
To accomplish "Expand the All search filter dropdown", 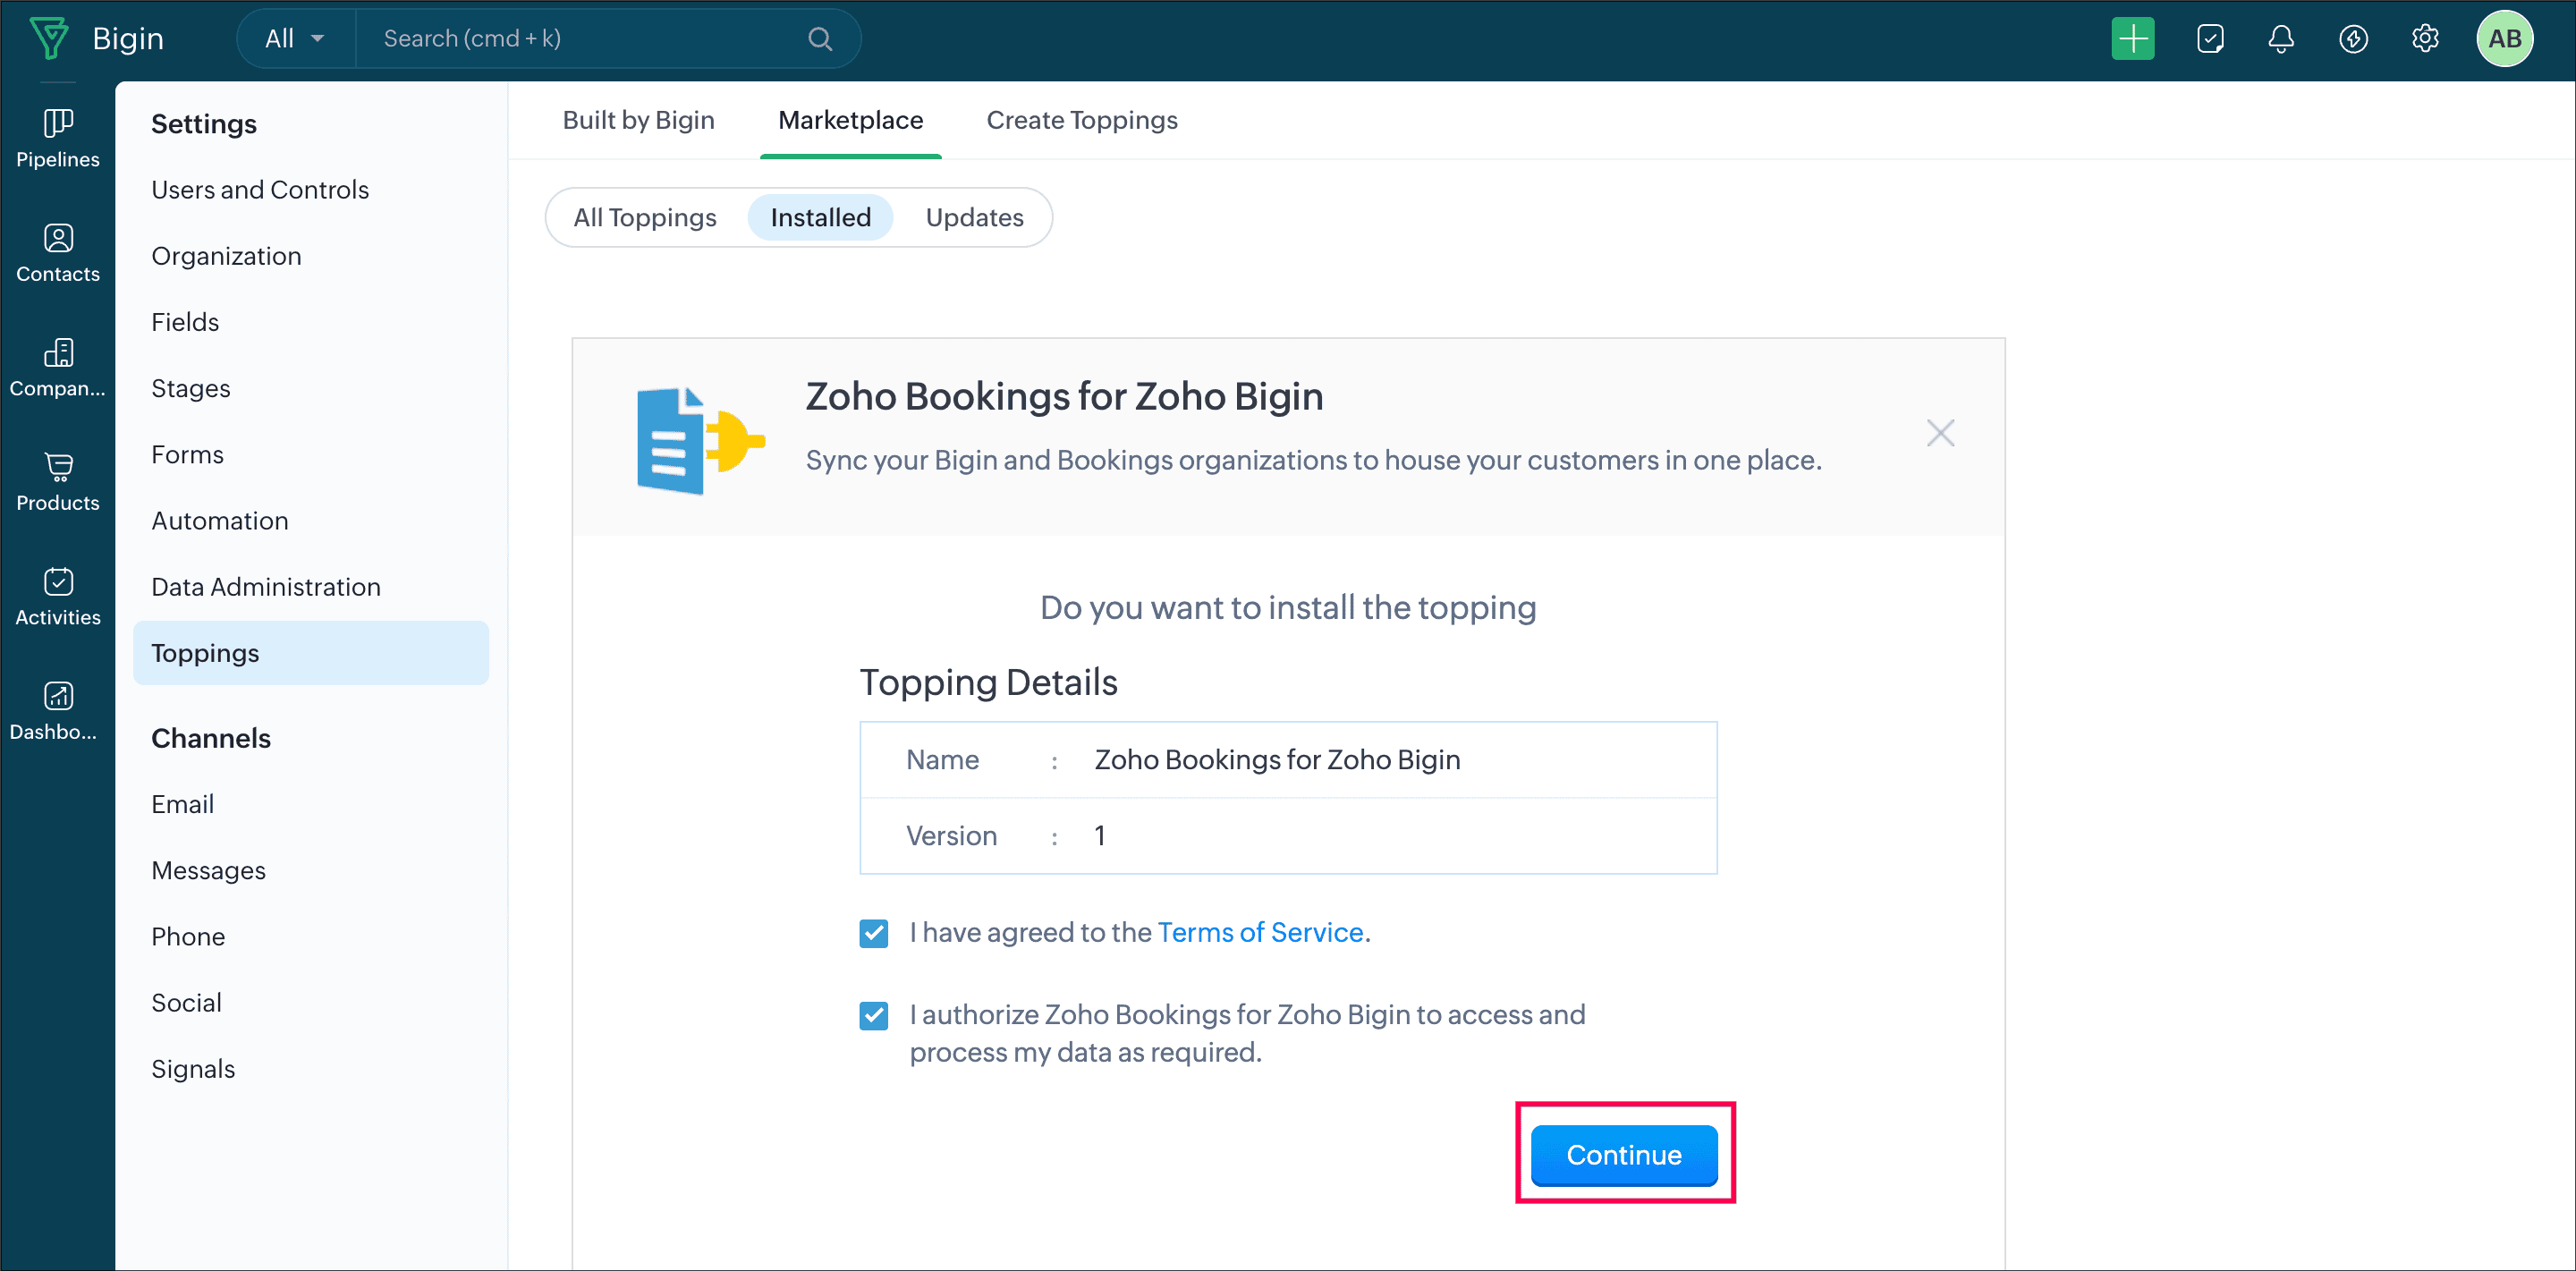I will (x=295, y=39).
